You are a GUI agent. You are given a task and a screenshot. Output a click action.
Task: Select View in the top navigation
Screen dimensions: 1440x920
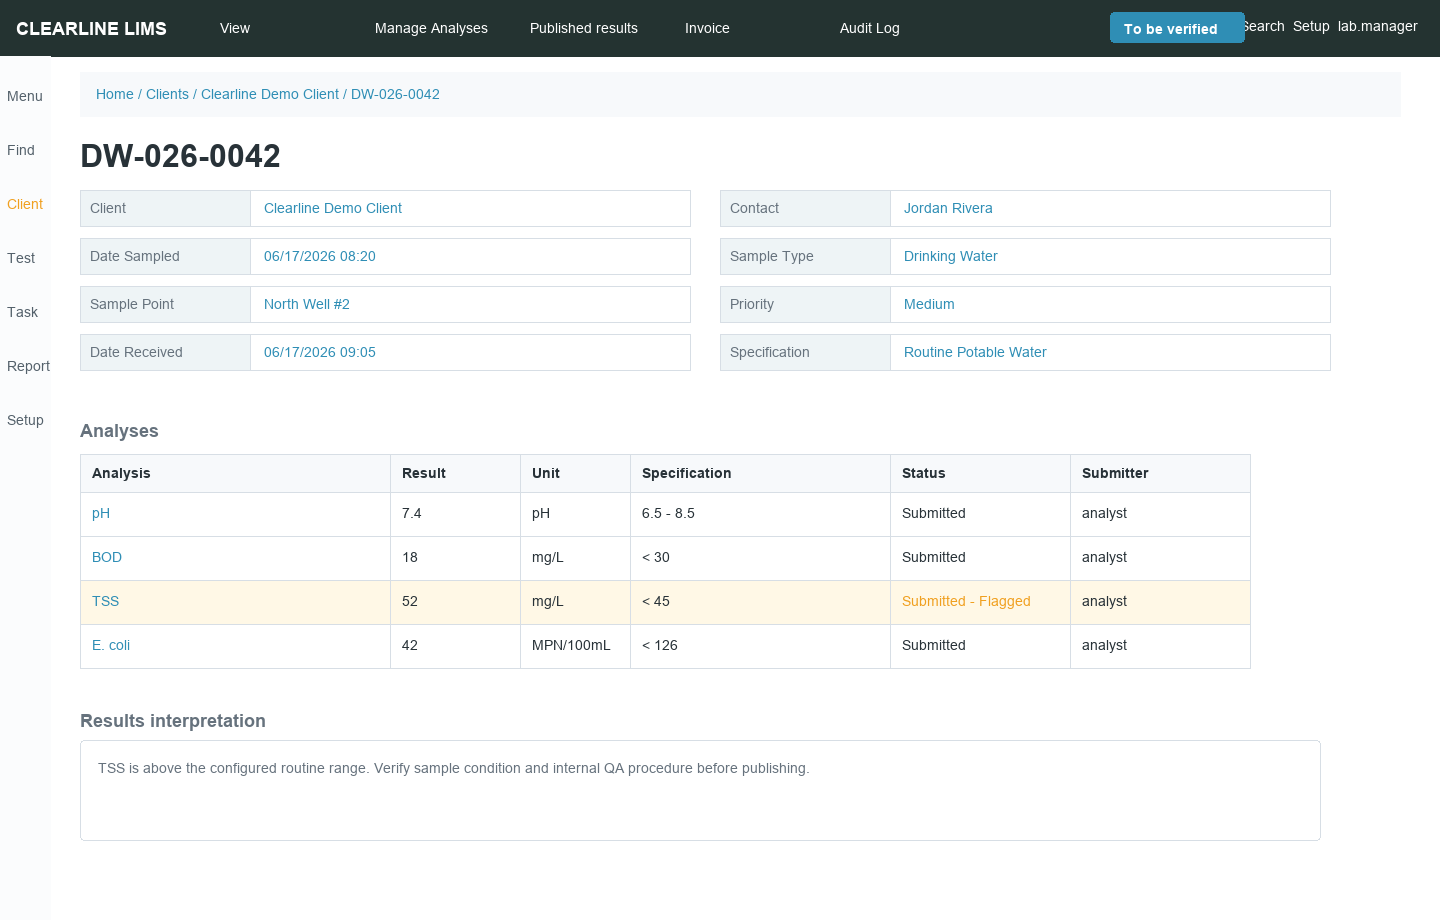[235, 28]
